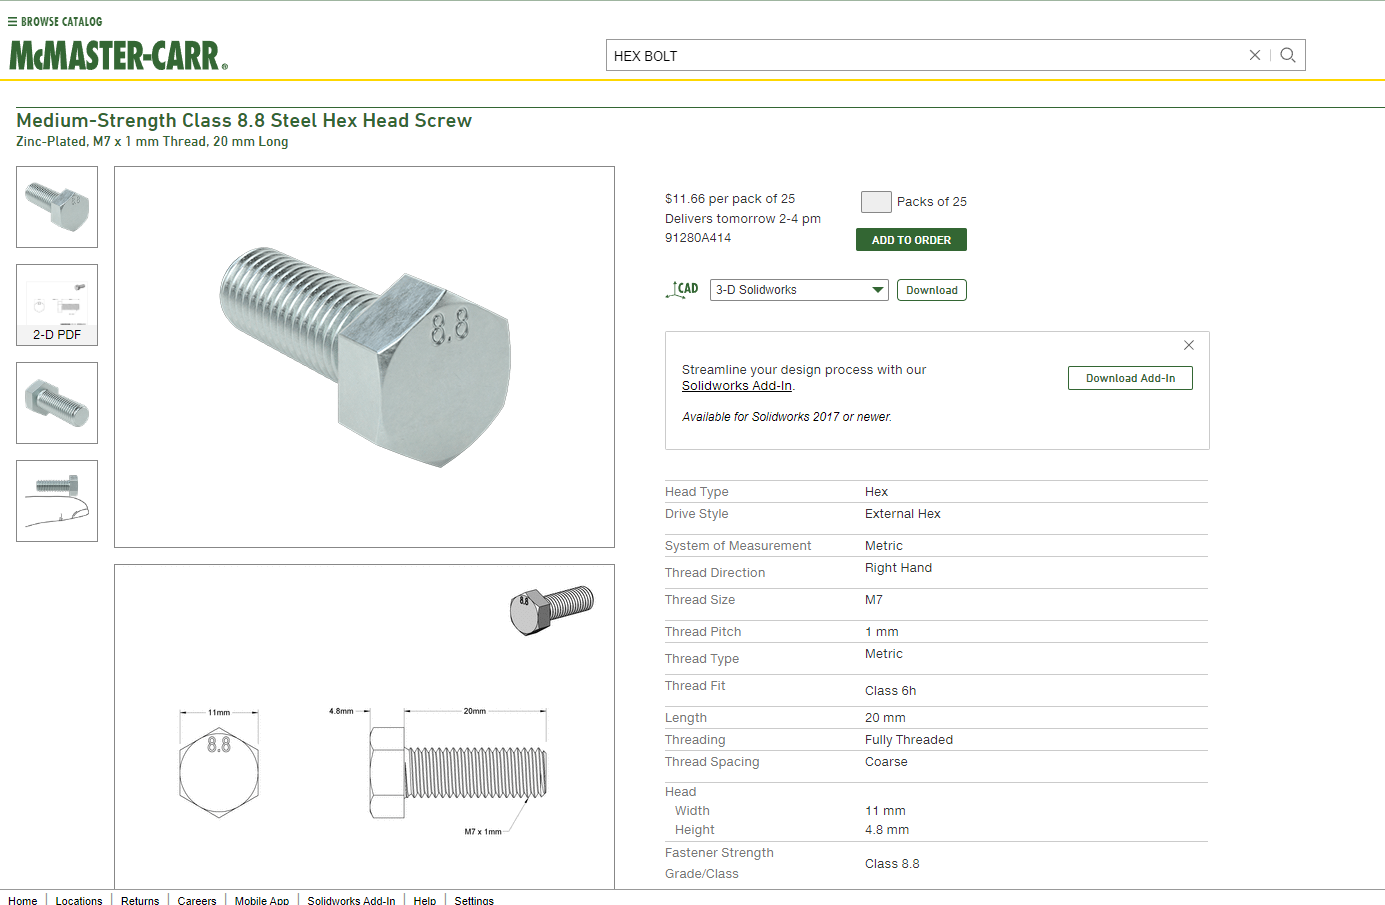Click the Delivers tomorrow 2-4 pm text
The height and width of the screenshot is (905, 1385).
(x=743, y=219)
